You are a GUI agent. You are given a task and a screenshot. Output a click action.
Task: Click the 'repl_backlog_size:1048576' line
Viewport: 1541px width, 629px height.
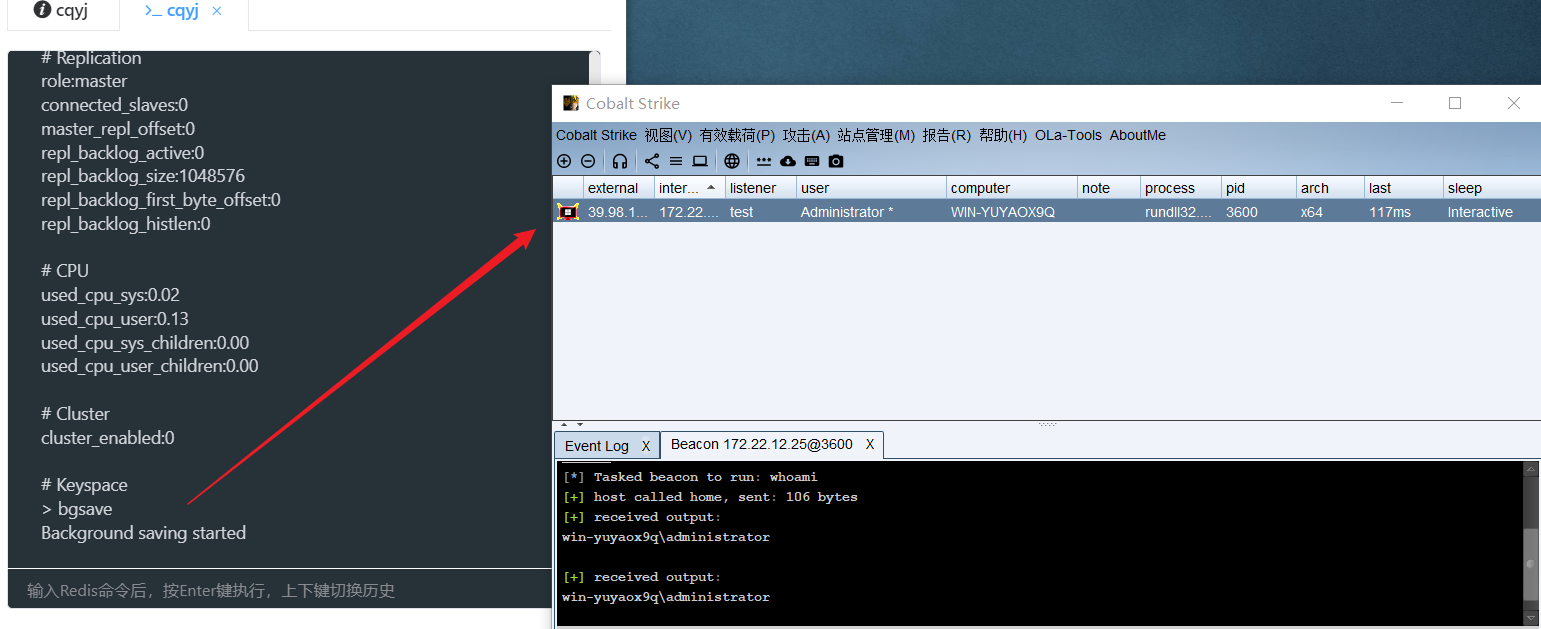click(x=143, y=176)
